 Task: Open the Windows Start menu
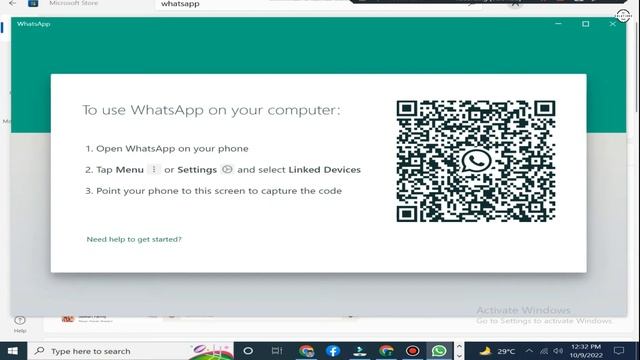pos(13,351)
